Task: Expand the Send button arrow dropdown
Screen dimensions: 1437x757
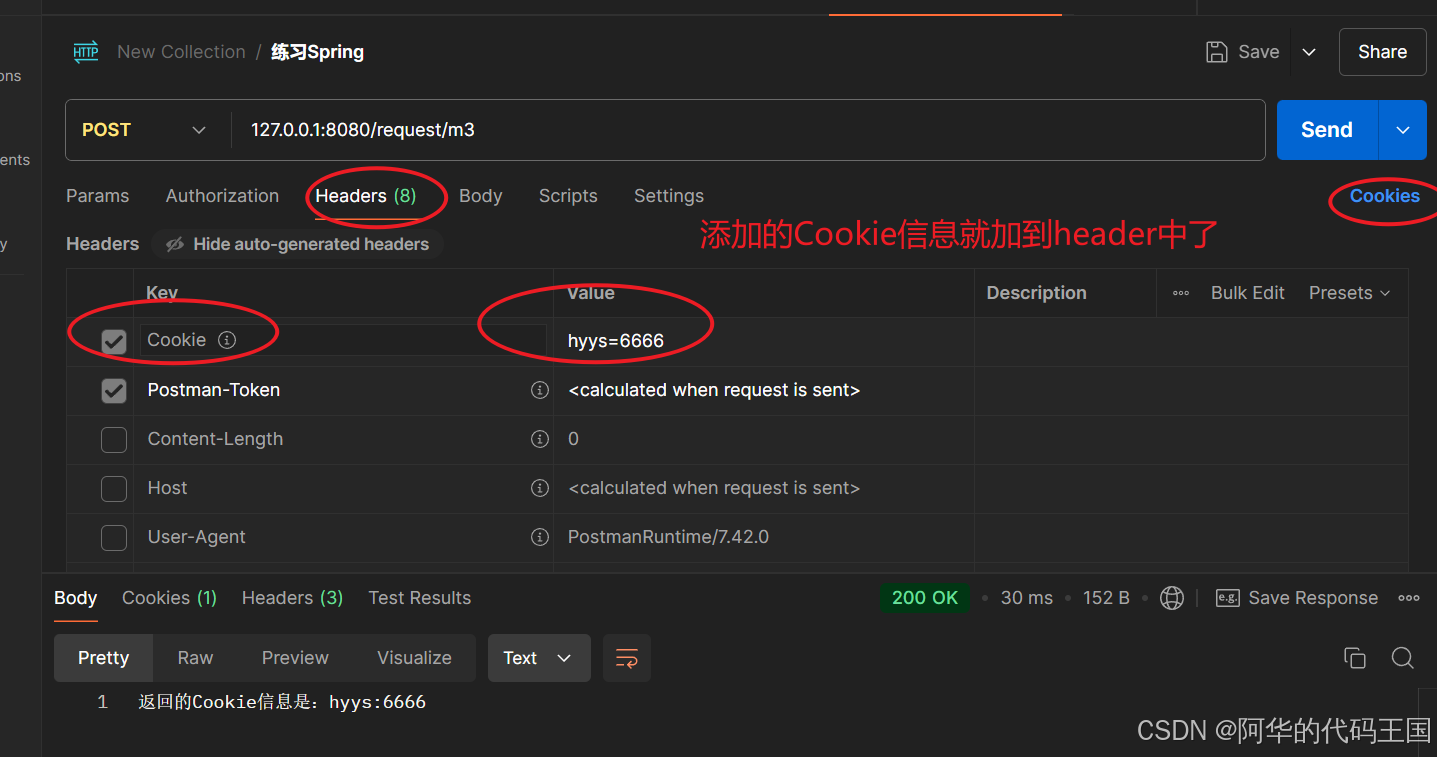Action: [1403, 130]
